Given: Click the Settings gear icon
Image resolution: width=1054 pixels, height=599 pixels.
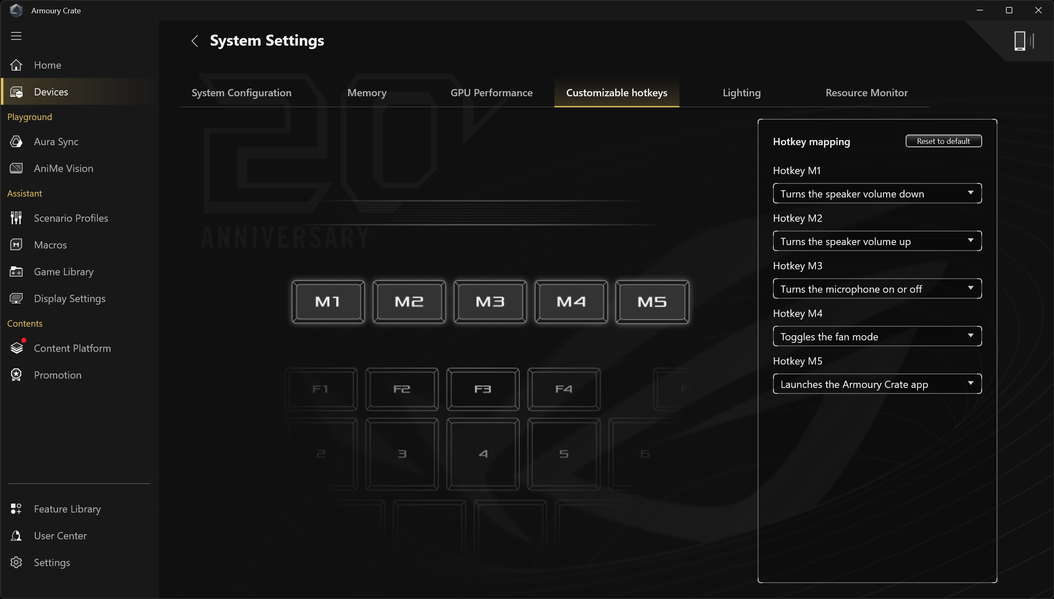Looking at the screenshot, I should (16, 563).
